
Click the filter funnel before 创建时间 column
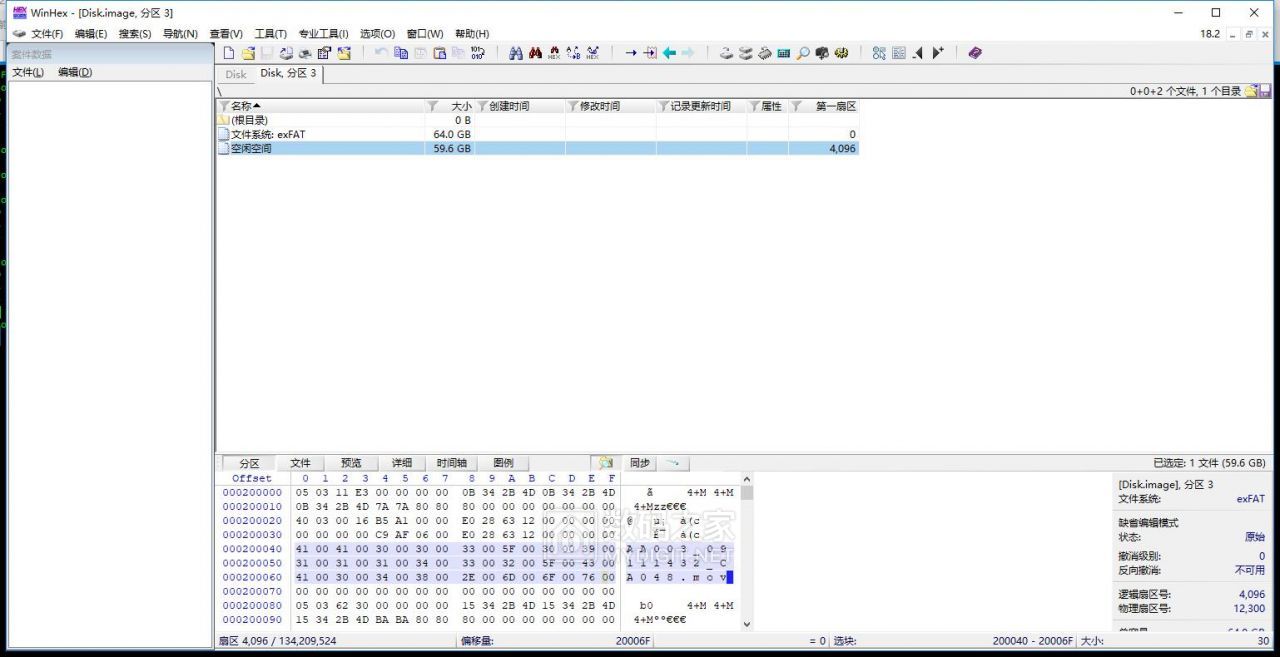(482, 106)
